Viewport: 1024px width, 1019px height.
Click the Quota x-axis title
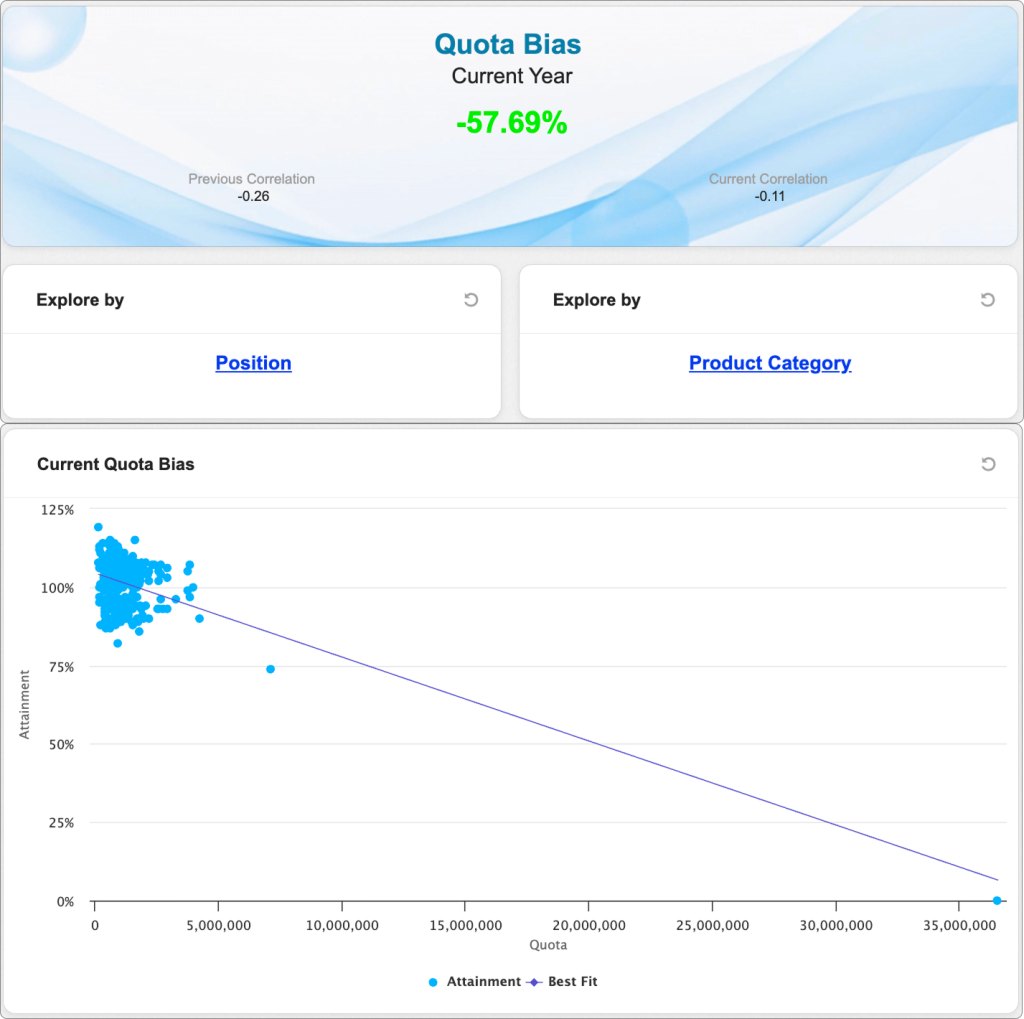click(x=547, y=945)
